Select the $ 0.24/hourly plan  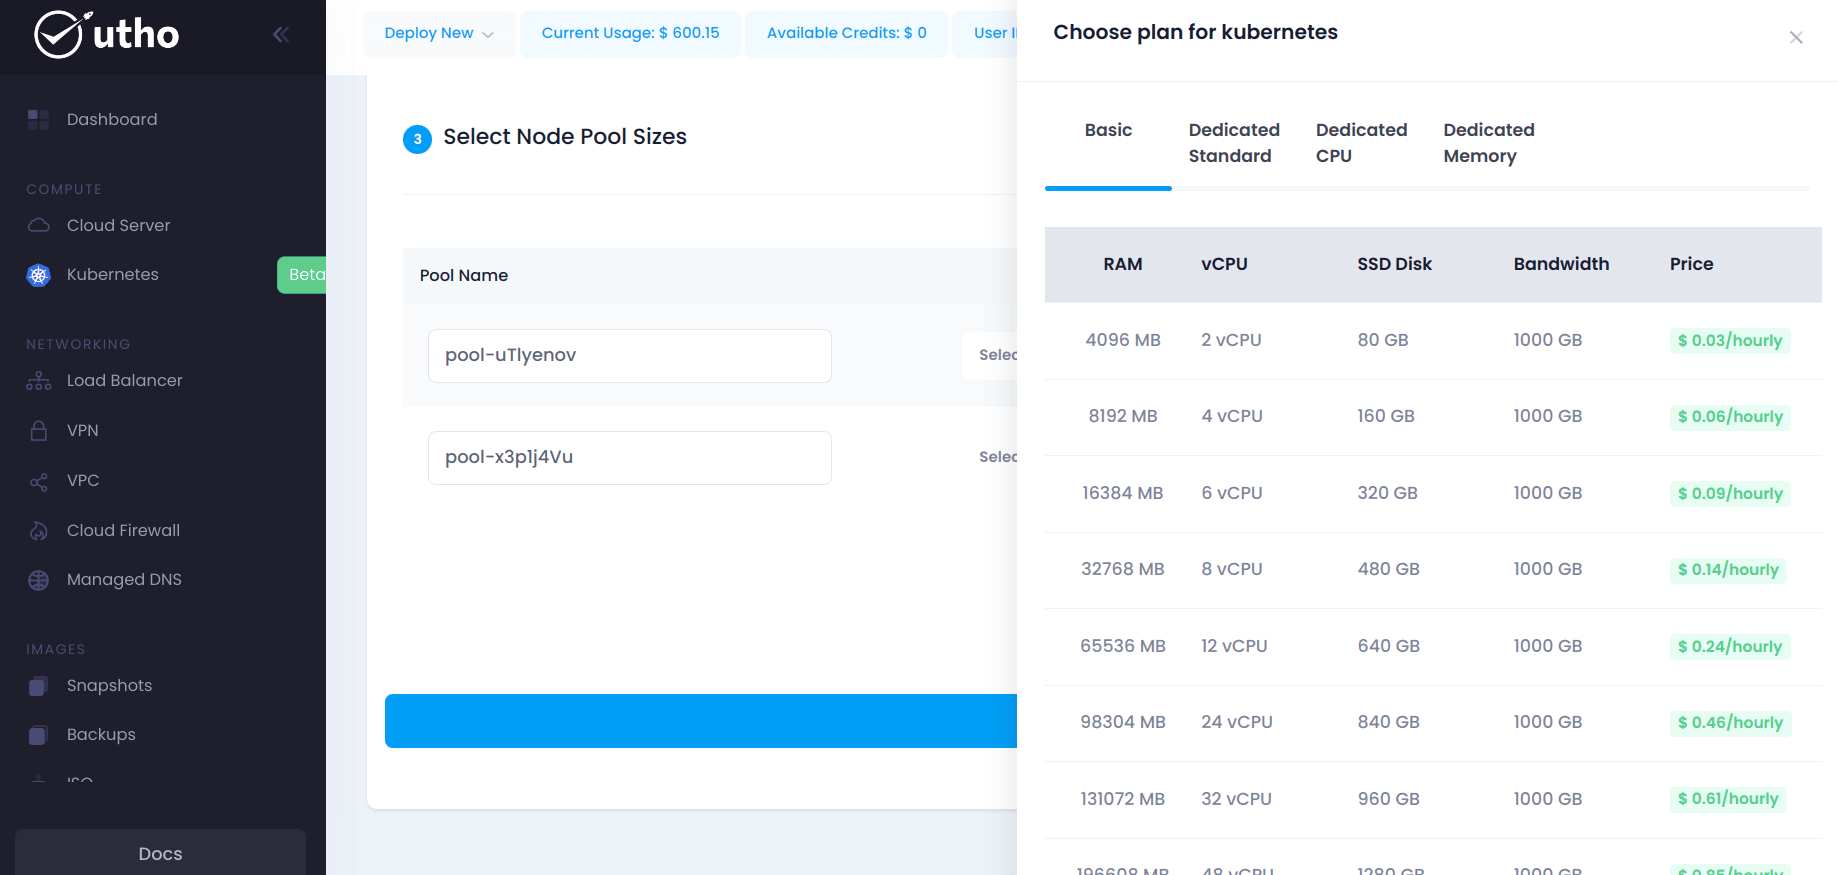[1730, 647]
